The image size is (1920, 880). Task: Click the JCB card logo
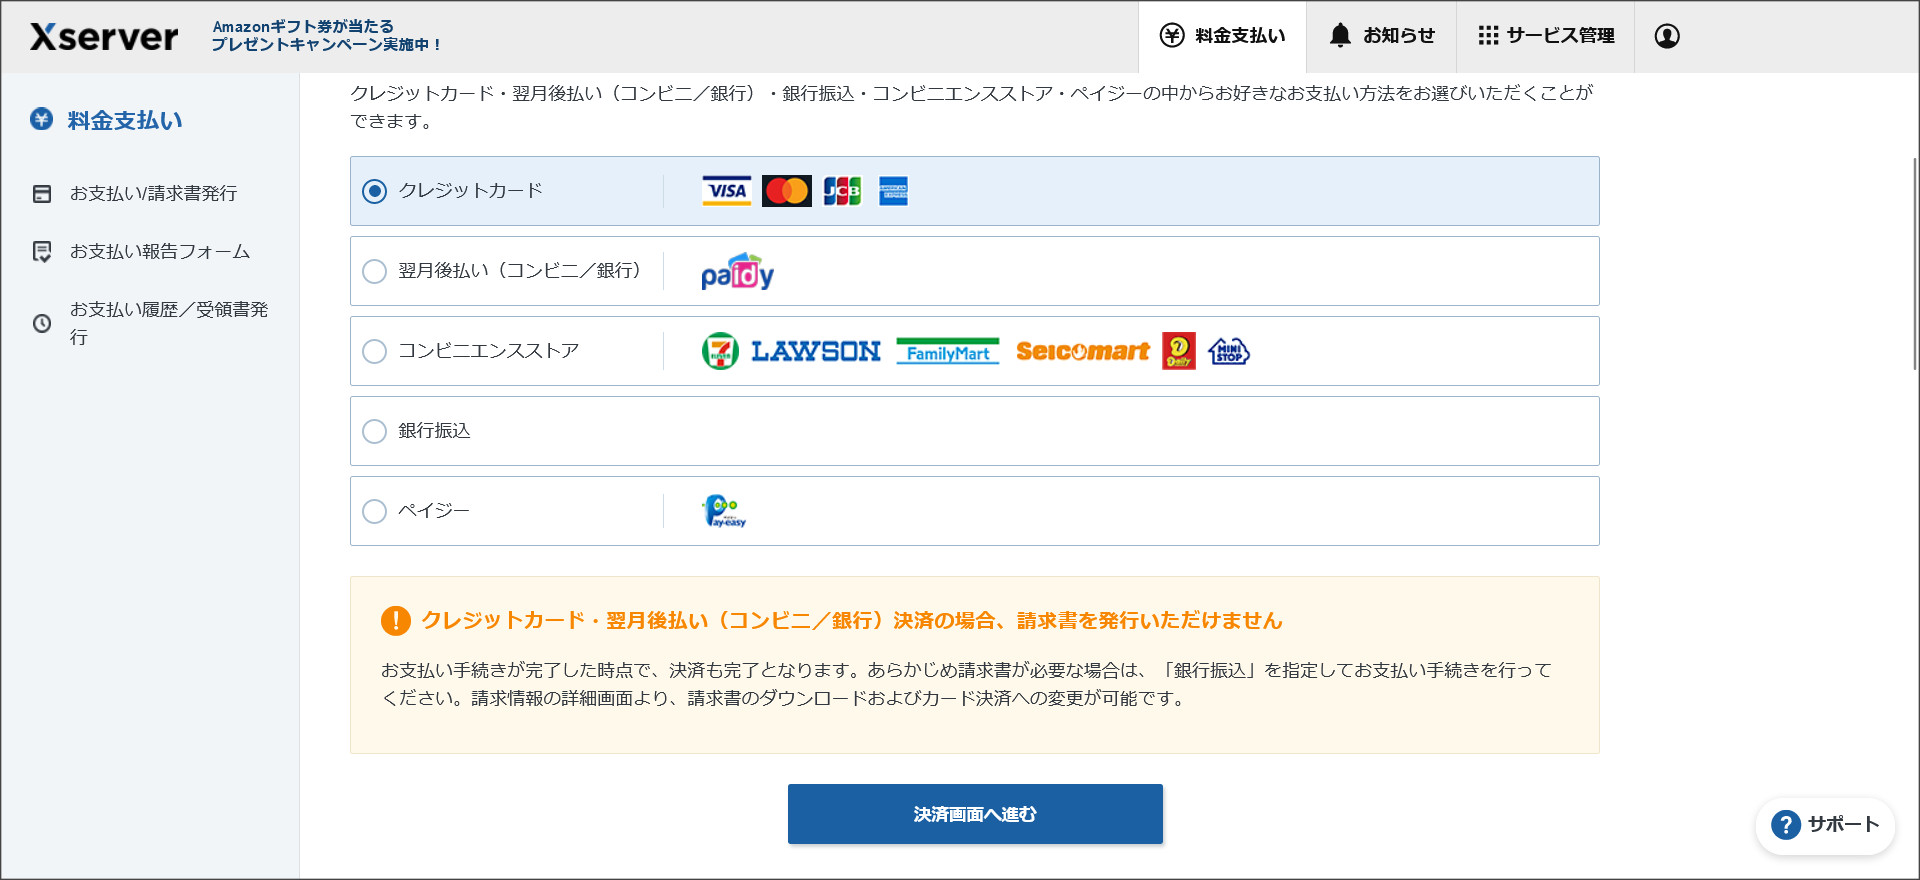[842, 191]
